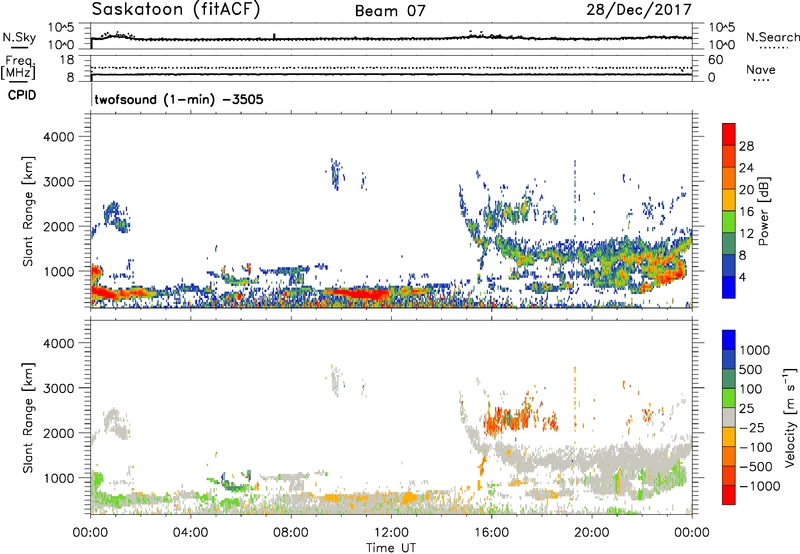Select the "Freq. [MHz]" axis label
The height and width of the screenshot is (554, 800).
18,67
